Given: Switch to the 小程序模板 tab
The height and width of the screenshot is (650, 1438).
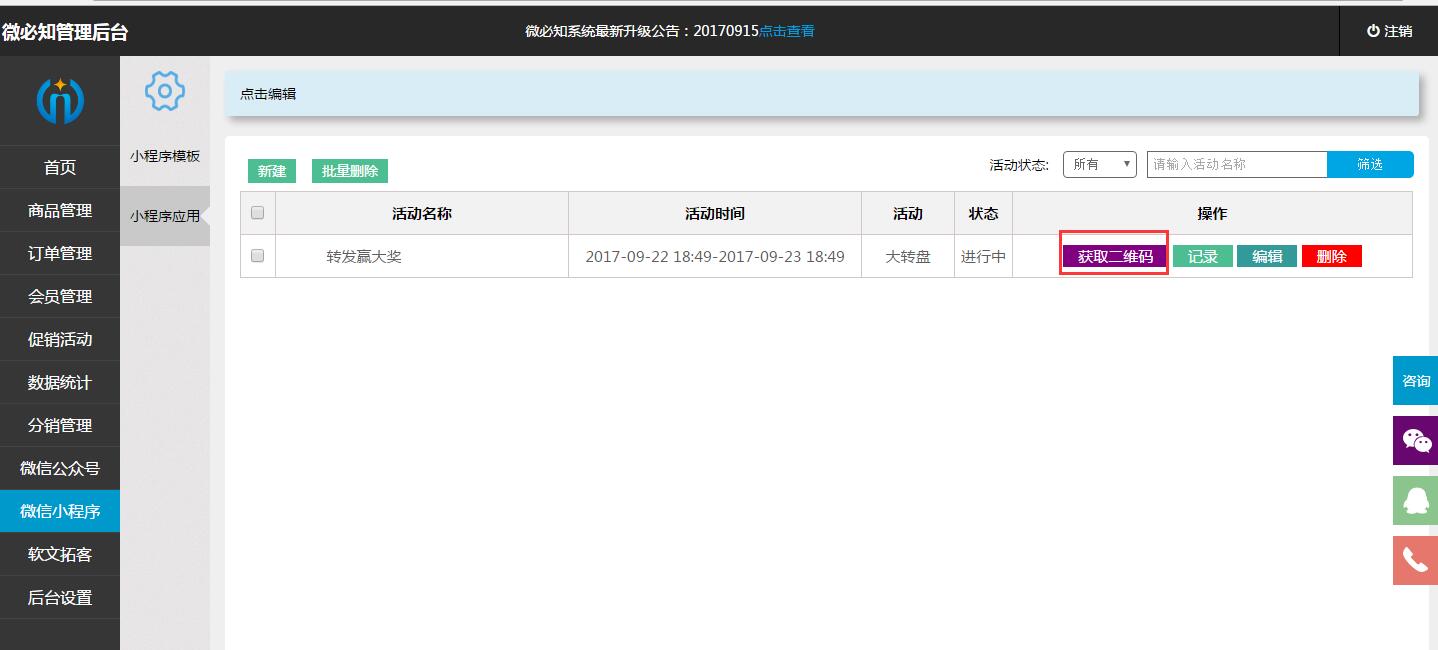Looking at the screenshot, I should click(165, 156).
